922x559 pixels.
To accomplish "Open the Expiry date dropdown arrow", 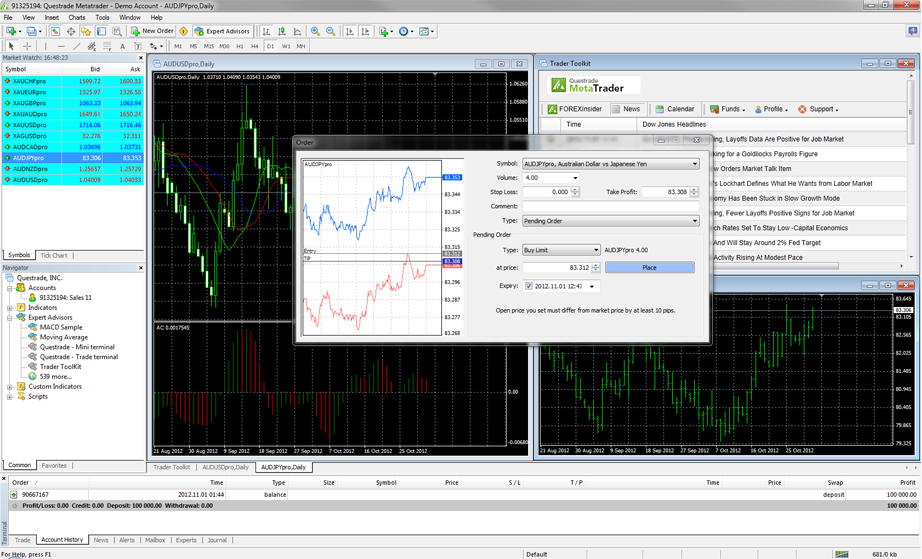I will (592, 286).
